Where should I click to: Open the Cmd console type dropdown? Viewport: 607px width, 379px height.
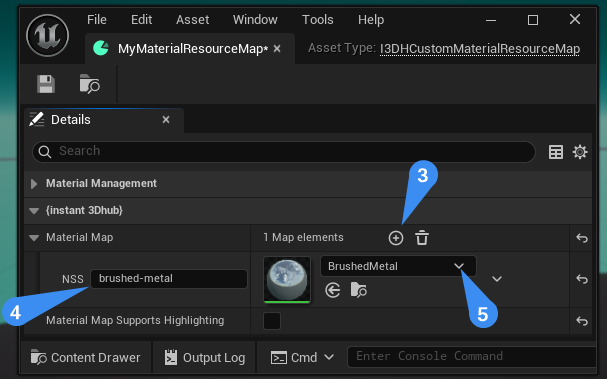[329, 357]
